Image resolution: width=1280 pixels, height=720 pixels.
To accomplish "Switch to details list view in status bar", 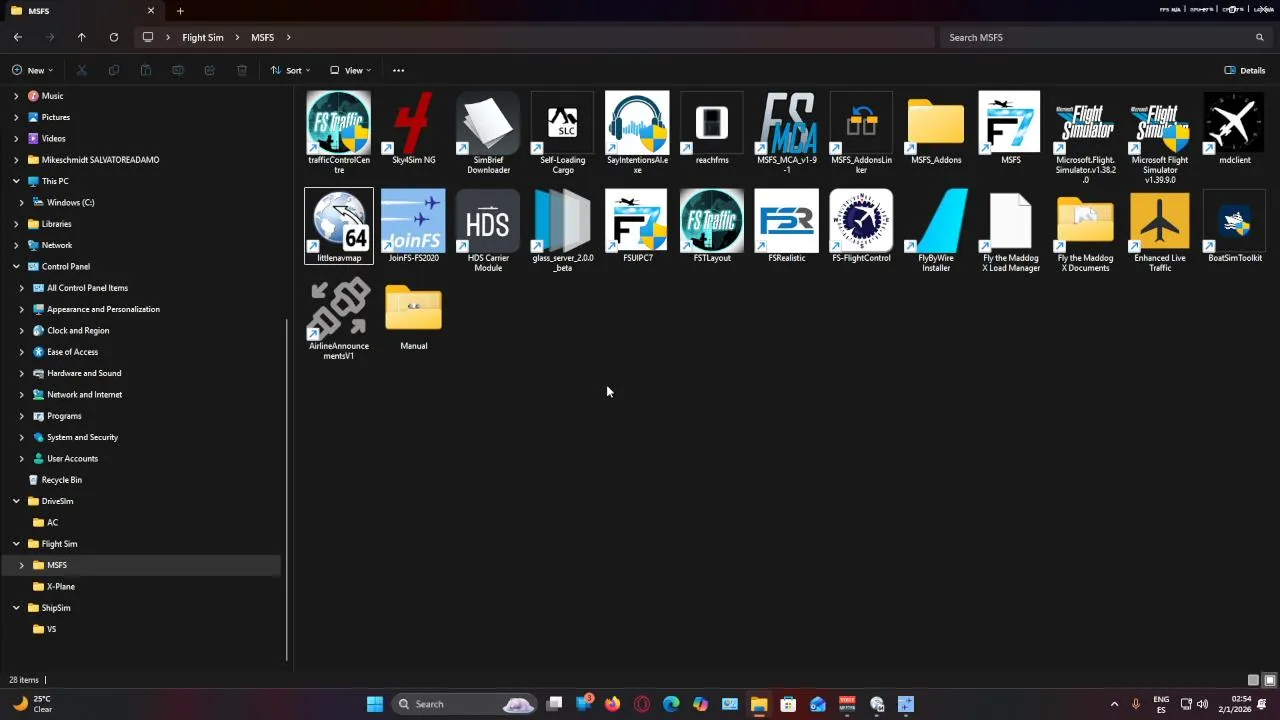I will [x=1253, y=680].
